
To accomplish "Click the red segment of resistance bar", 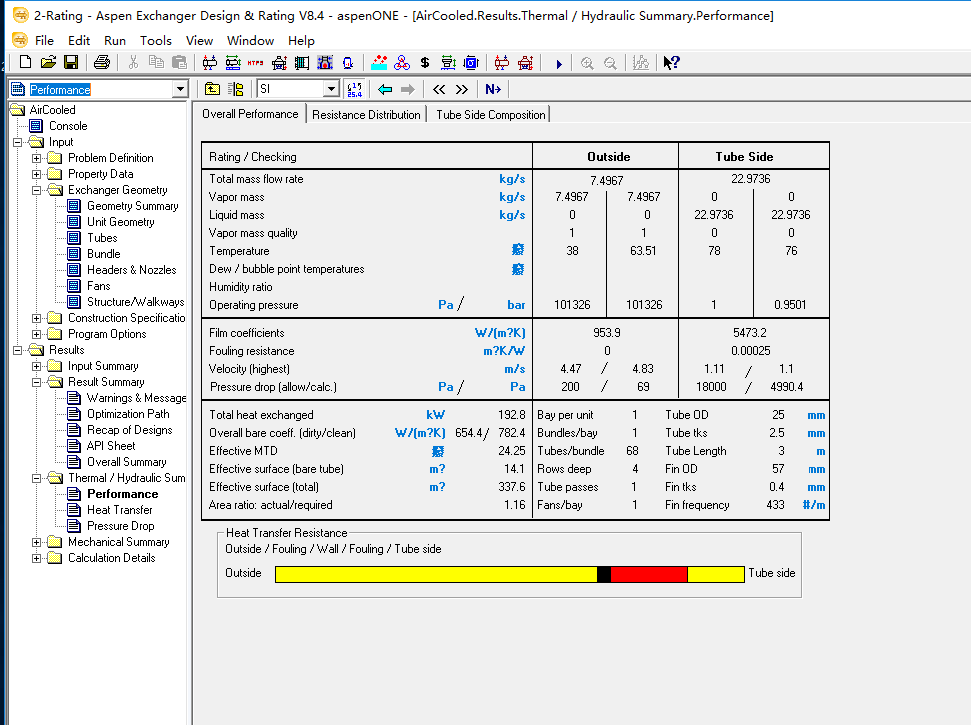I will (648, 574).
